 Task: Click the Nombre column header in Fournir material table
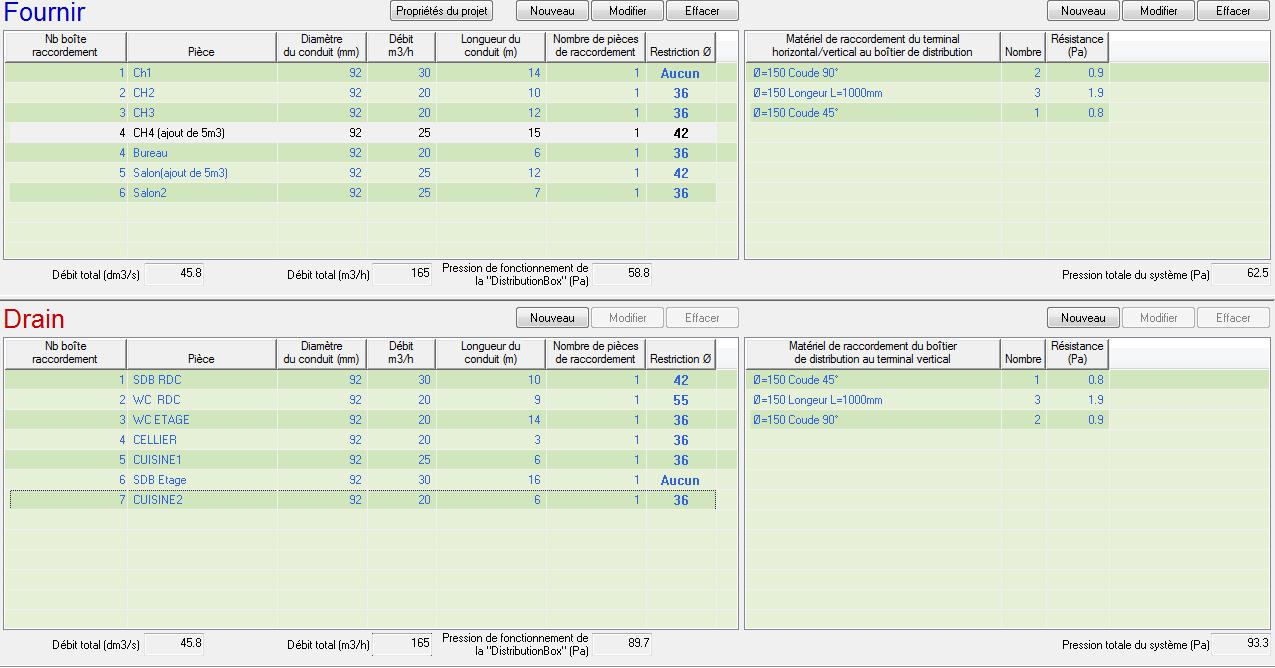(1023, 46)
